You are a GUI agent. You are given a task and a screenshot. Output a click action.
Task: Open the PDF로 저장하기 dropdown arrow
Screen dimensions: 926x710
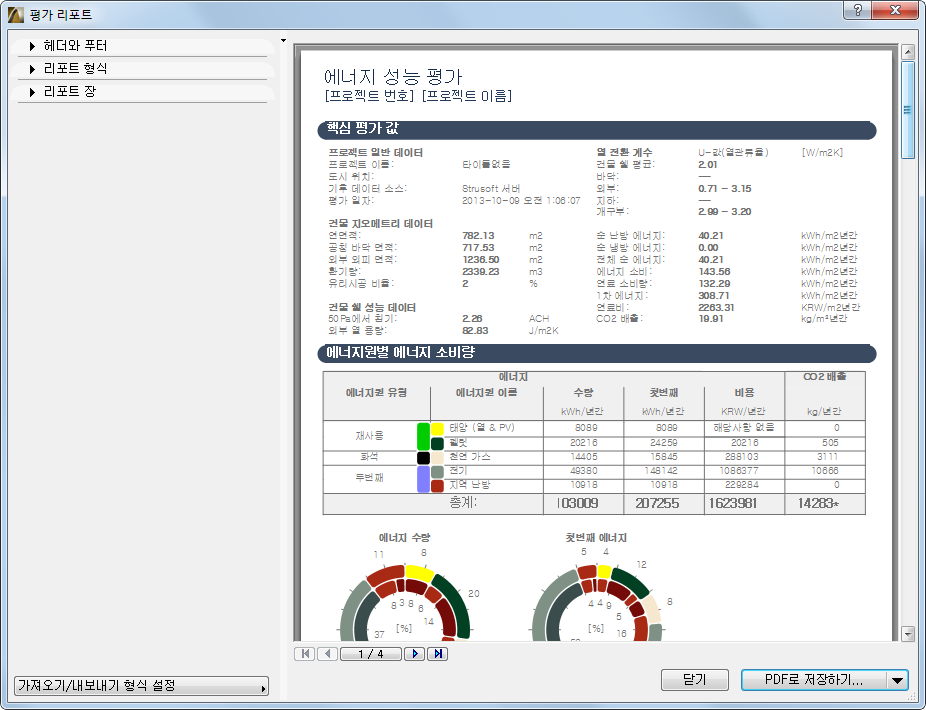coord(897,680)
